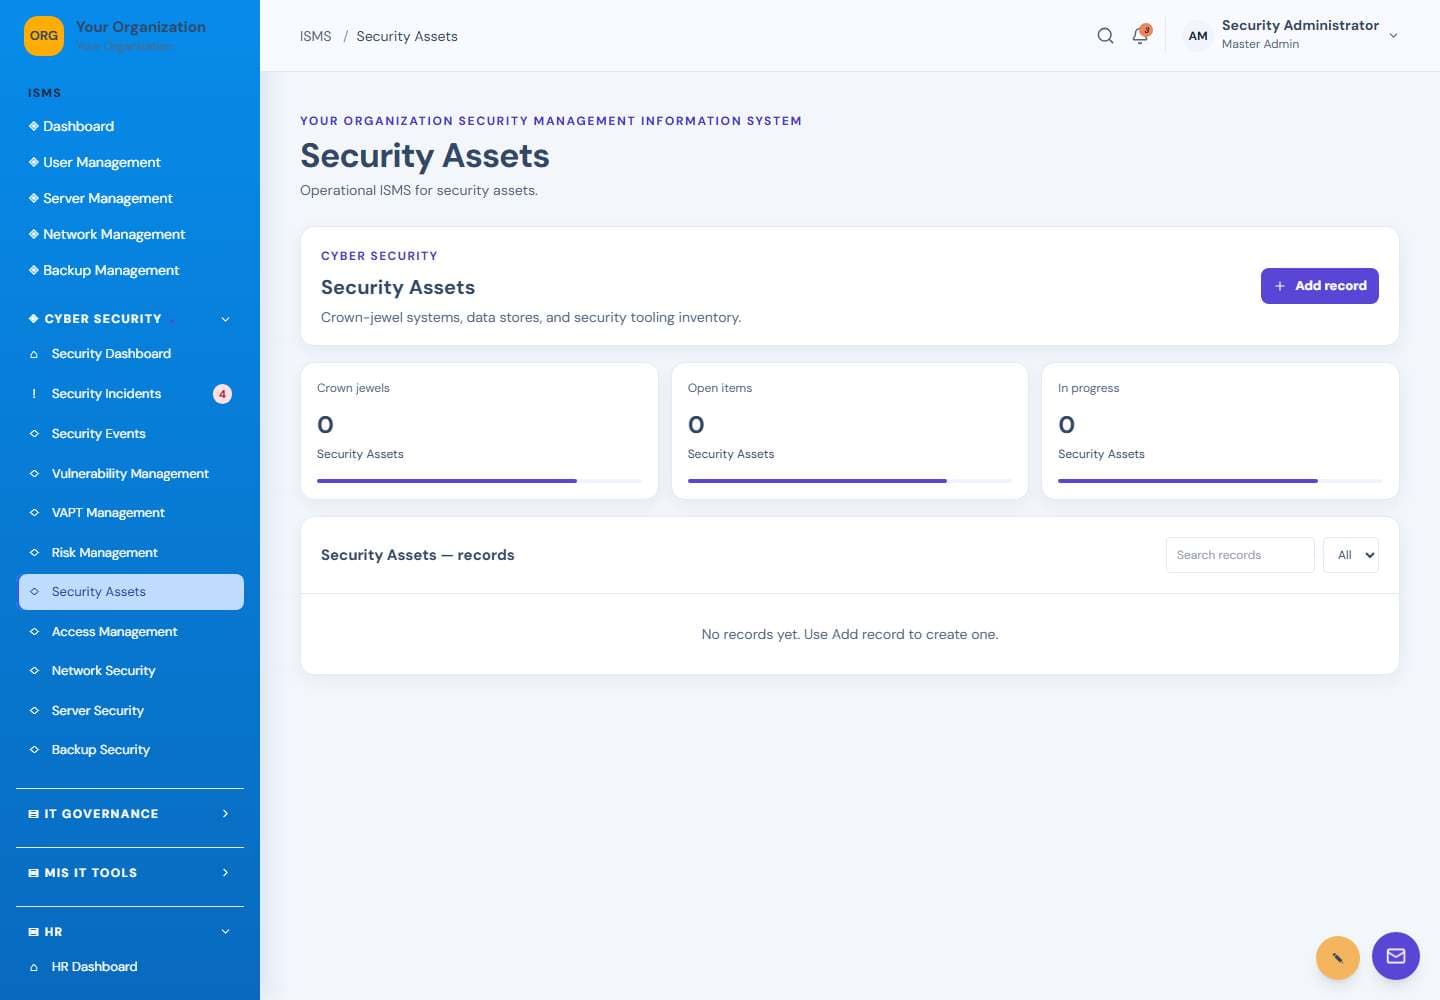
Task: Expand the IT GOVERNANCE section chevron
Action: pyautogui.click(x=225, y=814)
